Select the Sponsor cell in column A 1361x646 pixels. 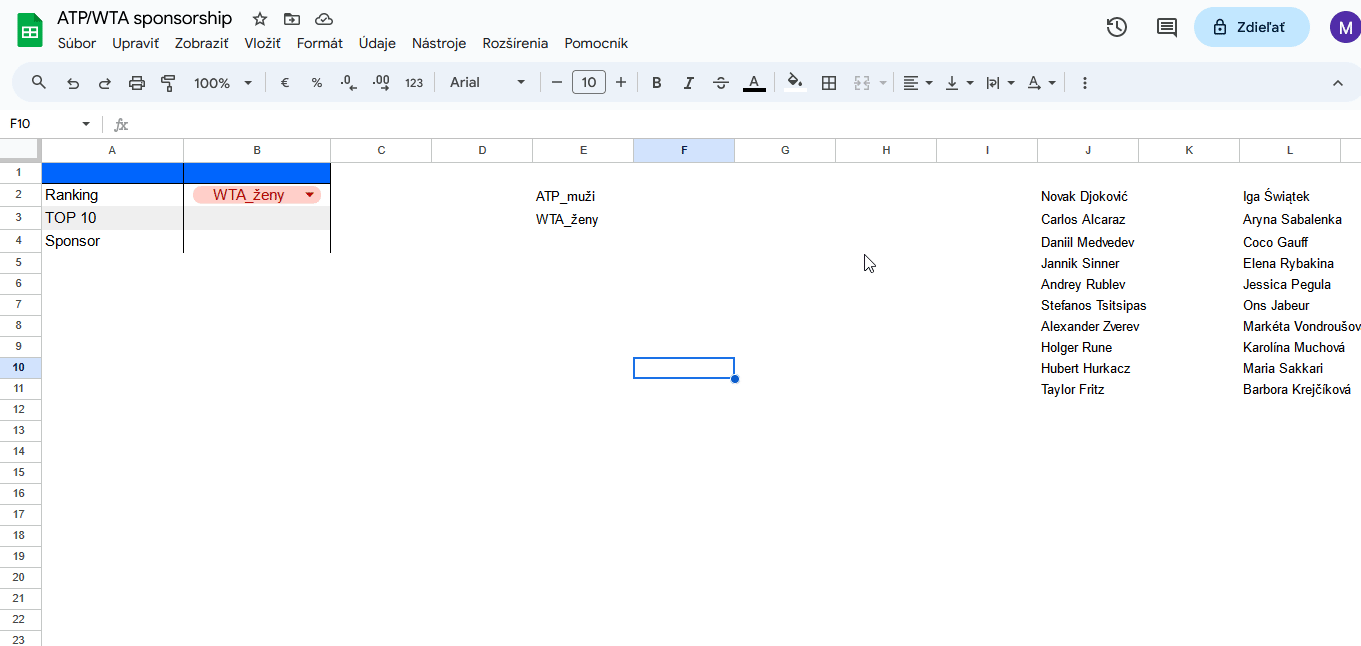(x=112, y=241)
